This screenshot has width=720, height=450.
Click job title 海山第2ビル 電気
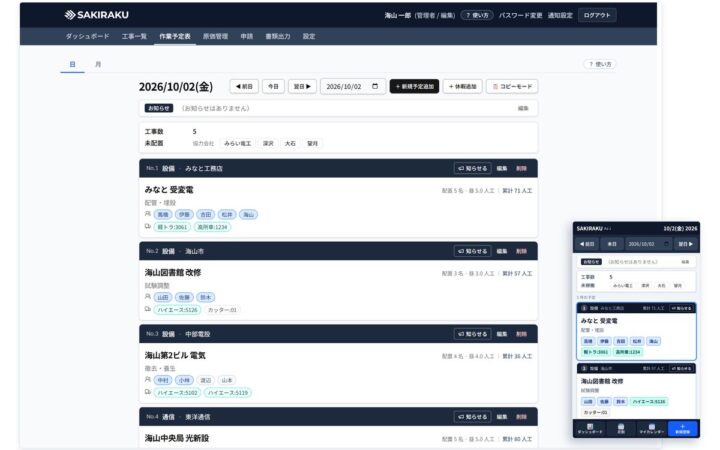tap(175, 355)
